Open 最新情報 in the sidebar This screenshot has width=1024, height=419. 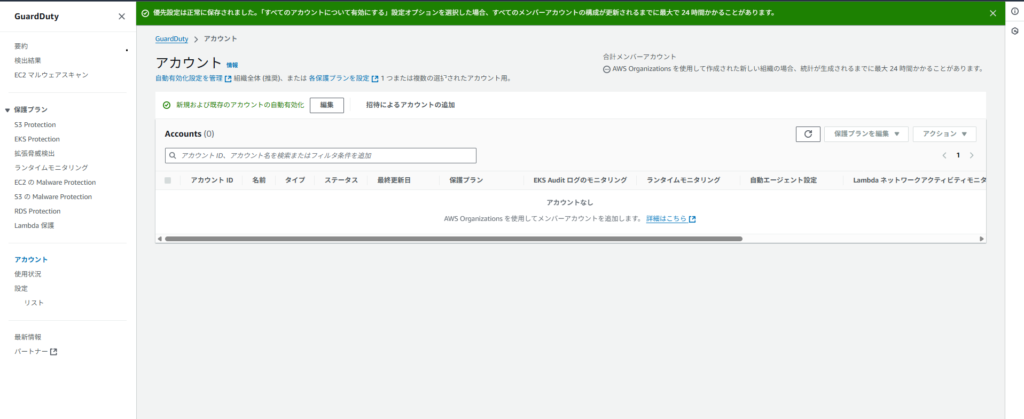click(27, 337)
